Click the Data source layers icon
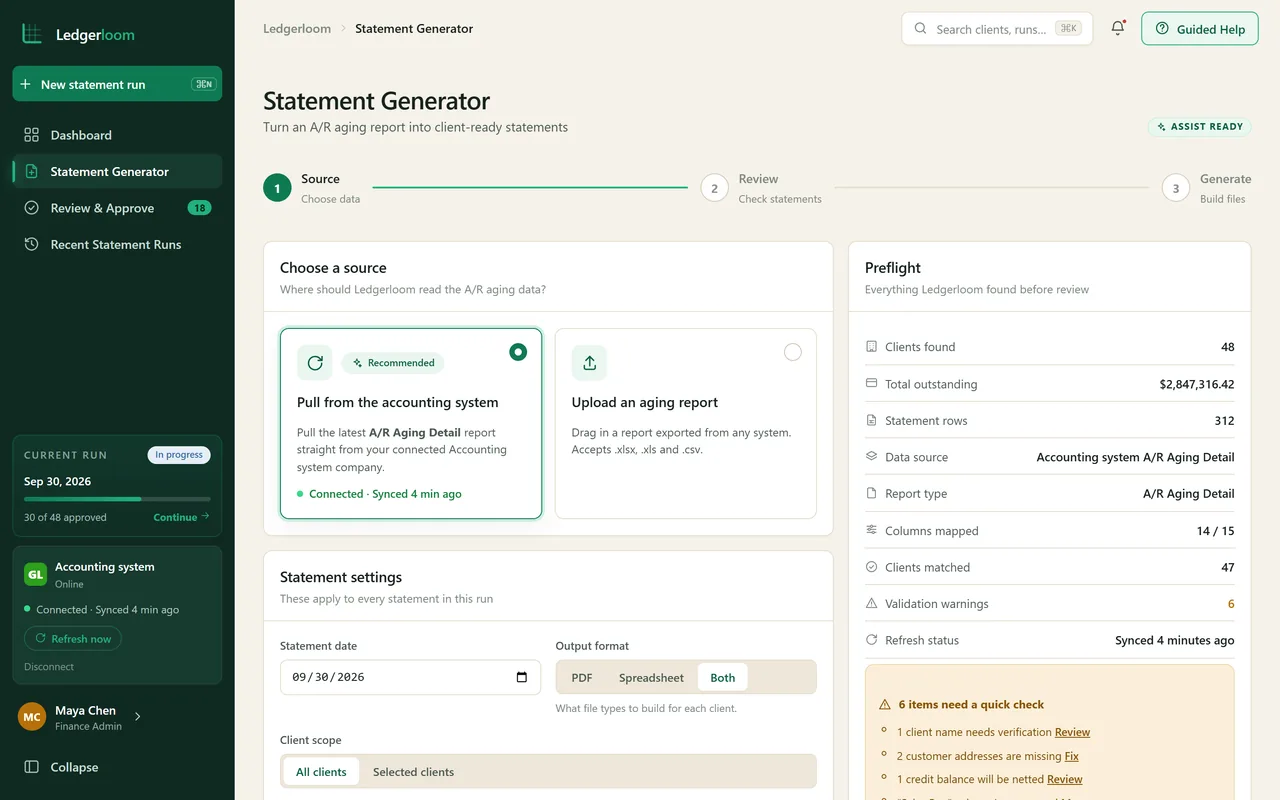 871,457
